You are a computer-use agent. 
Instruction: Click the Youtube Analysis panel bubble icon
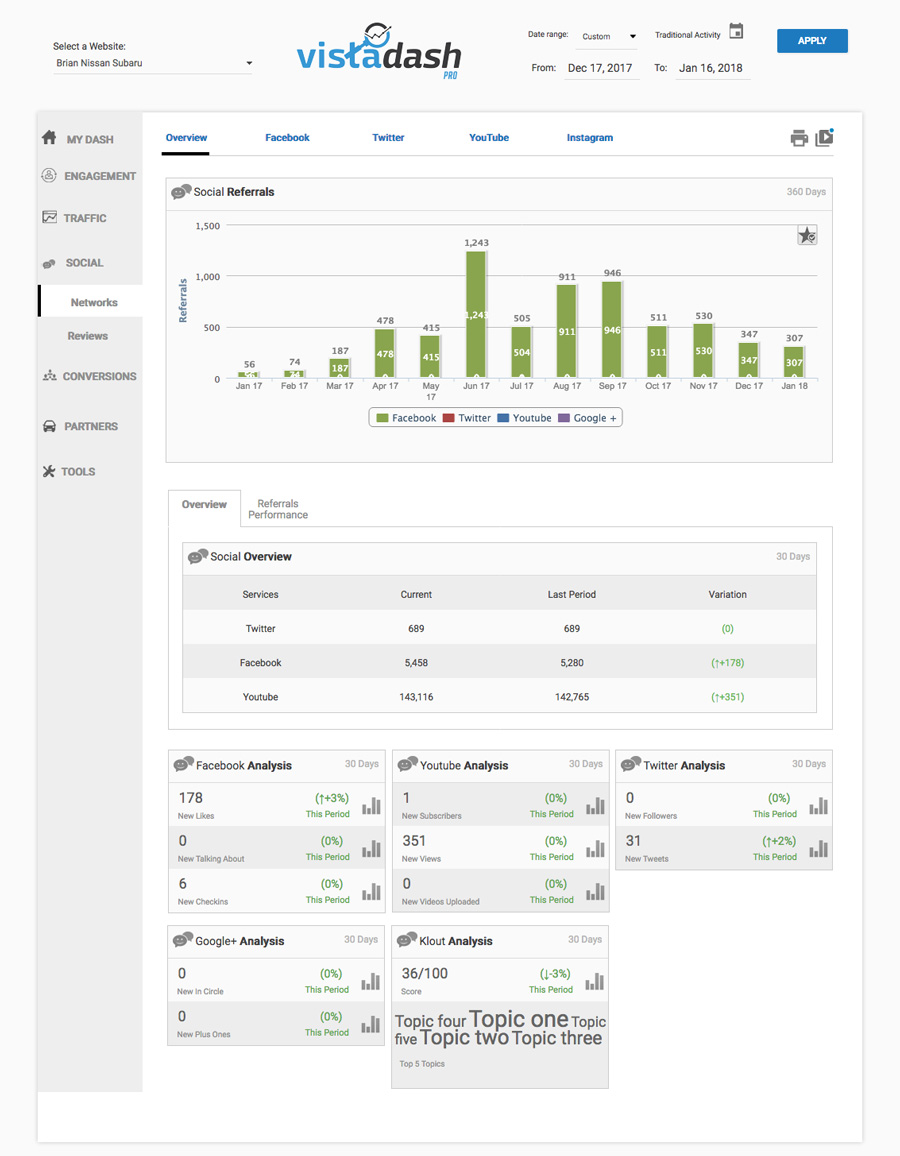point(408,765)
